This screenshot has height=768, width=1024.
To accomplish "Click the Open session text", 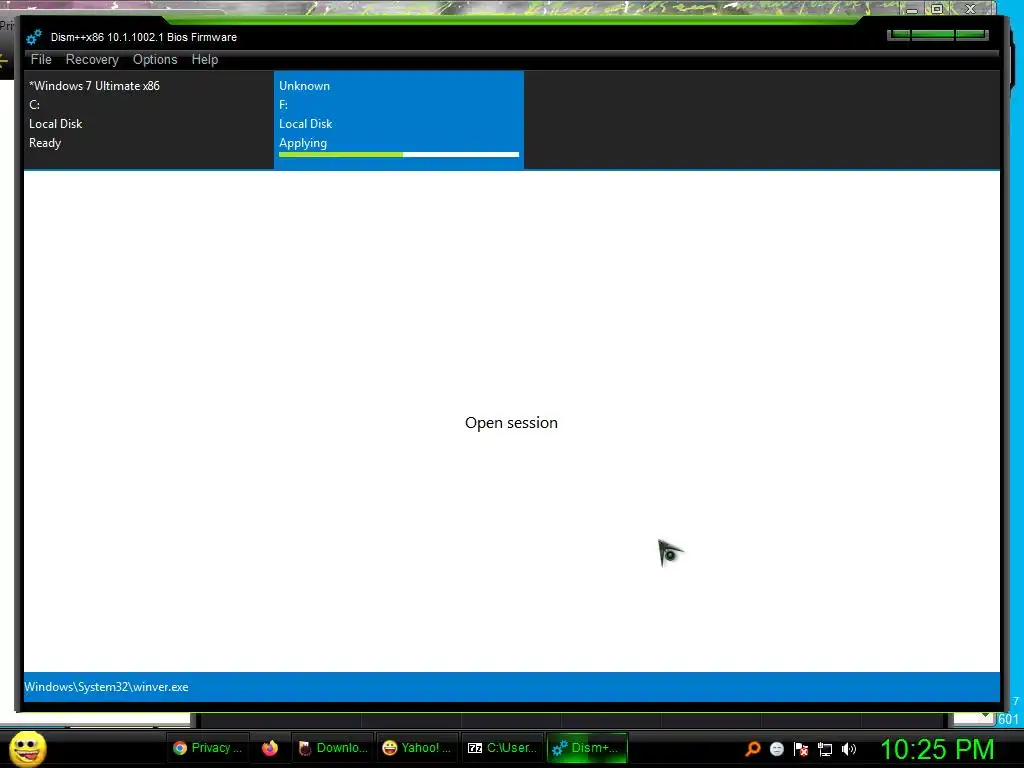I will tap(511, 423).
